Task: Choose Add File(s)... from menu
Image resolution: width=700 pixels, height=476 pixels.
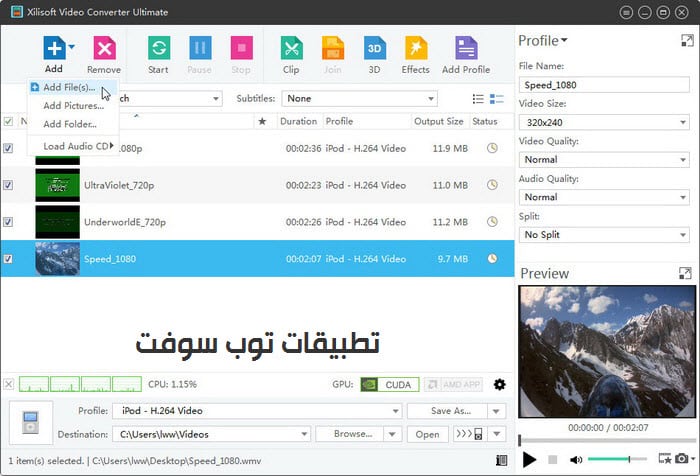Action: pos(73,88)
